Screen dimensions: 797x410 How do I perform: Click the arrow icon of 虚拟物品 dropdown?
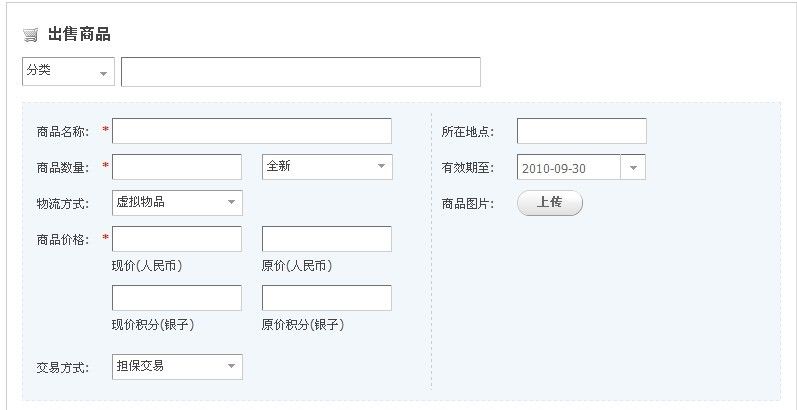[231, 202]
